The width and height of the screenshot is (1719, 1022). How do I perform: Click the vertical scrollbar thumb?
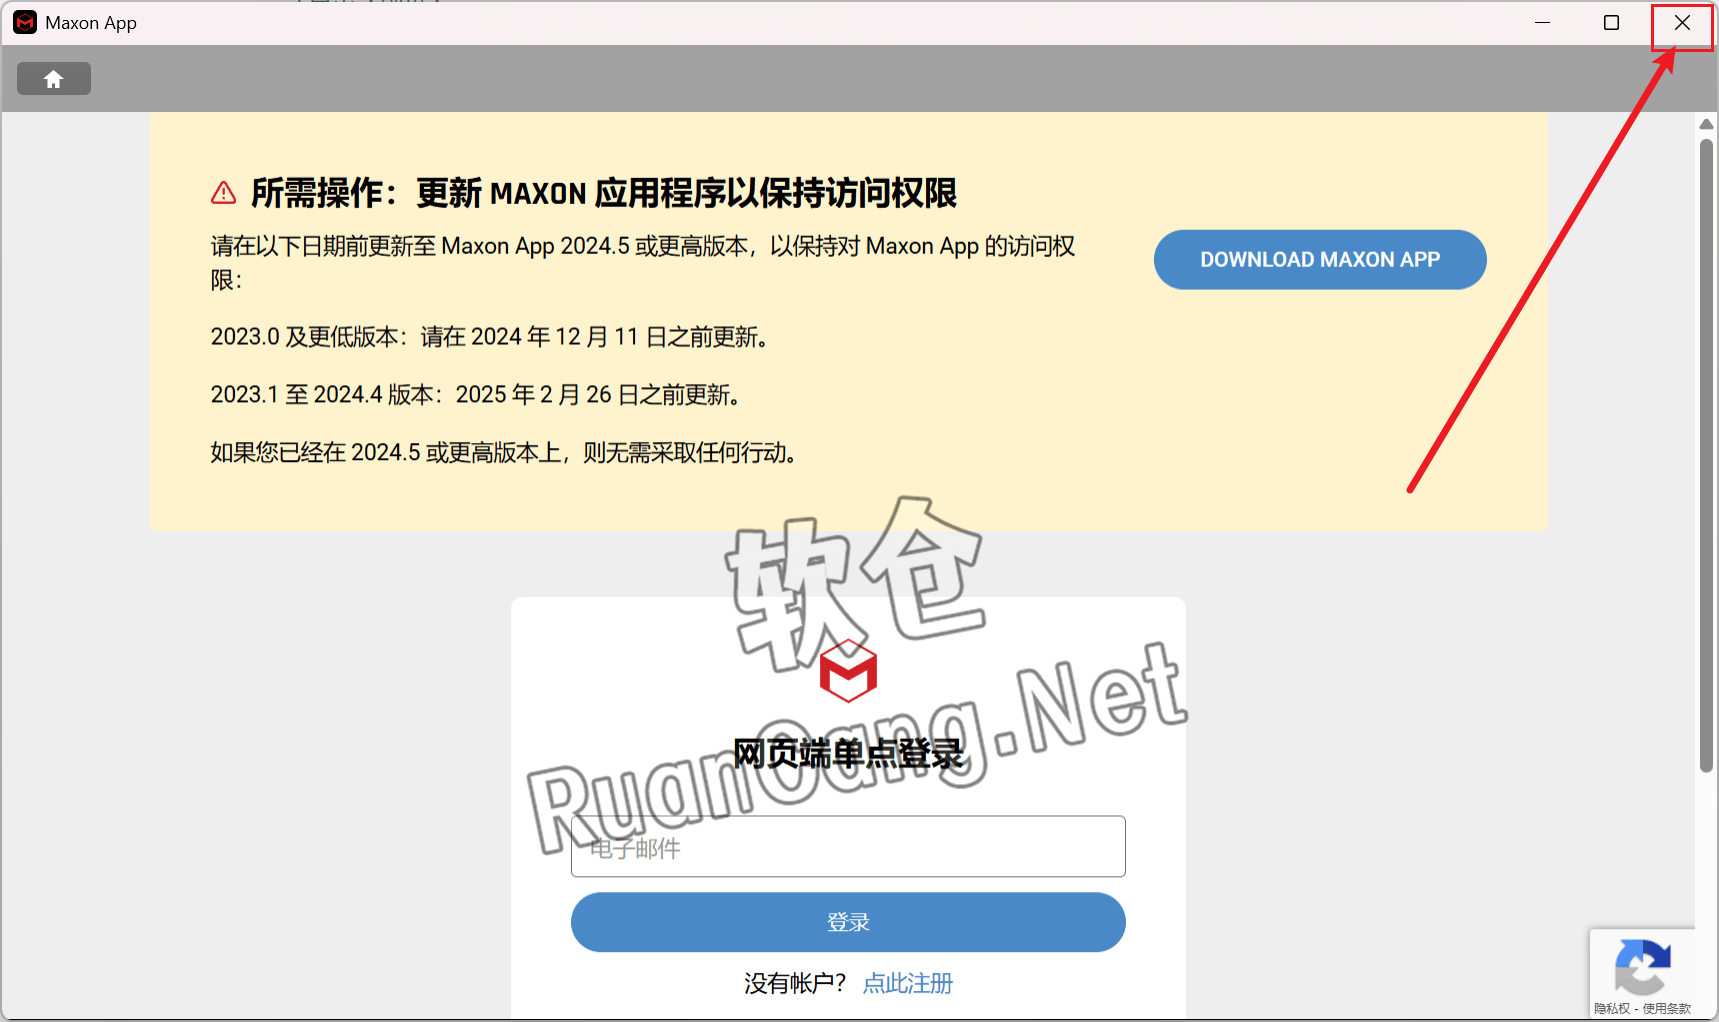[1706, 455]
